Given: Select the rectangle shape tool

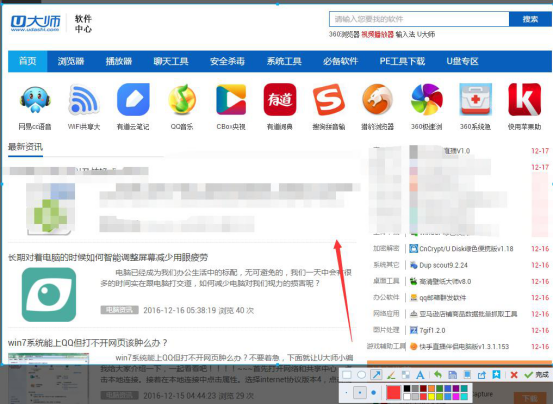Looking at the screenshot, I should coord(347,375).
